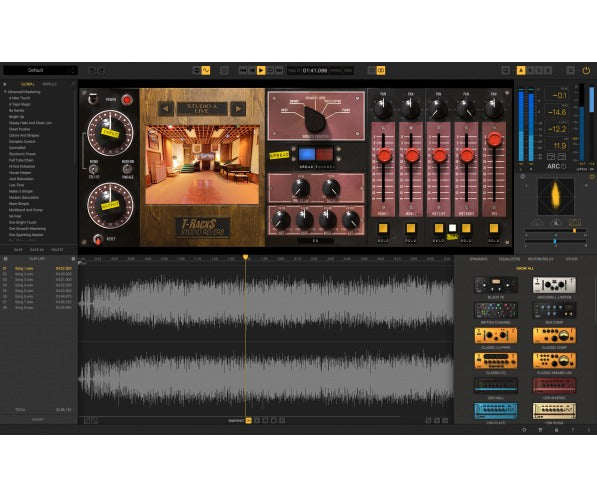Click the Export button under clip list
This screenshot has height=497, width=597.
point(37,419)
